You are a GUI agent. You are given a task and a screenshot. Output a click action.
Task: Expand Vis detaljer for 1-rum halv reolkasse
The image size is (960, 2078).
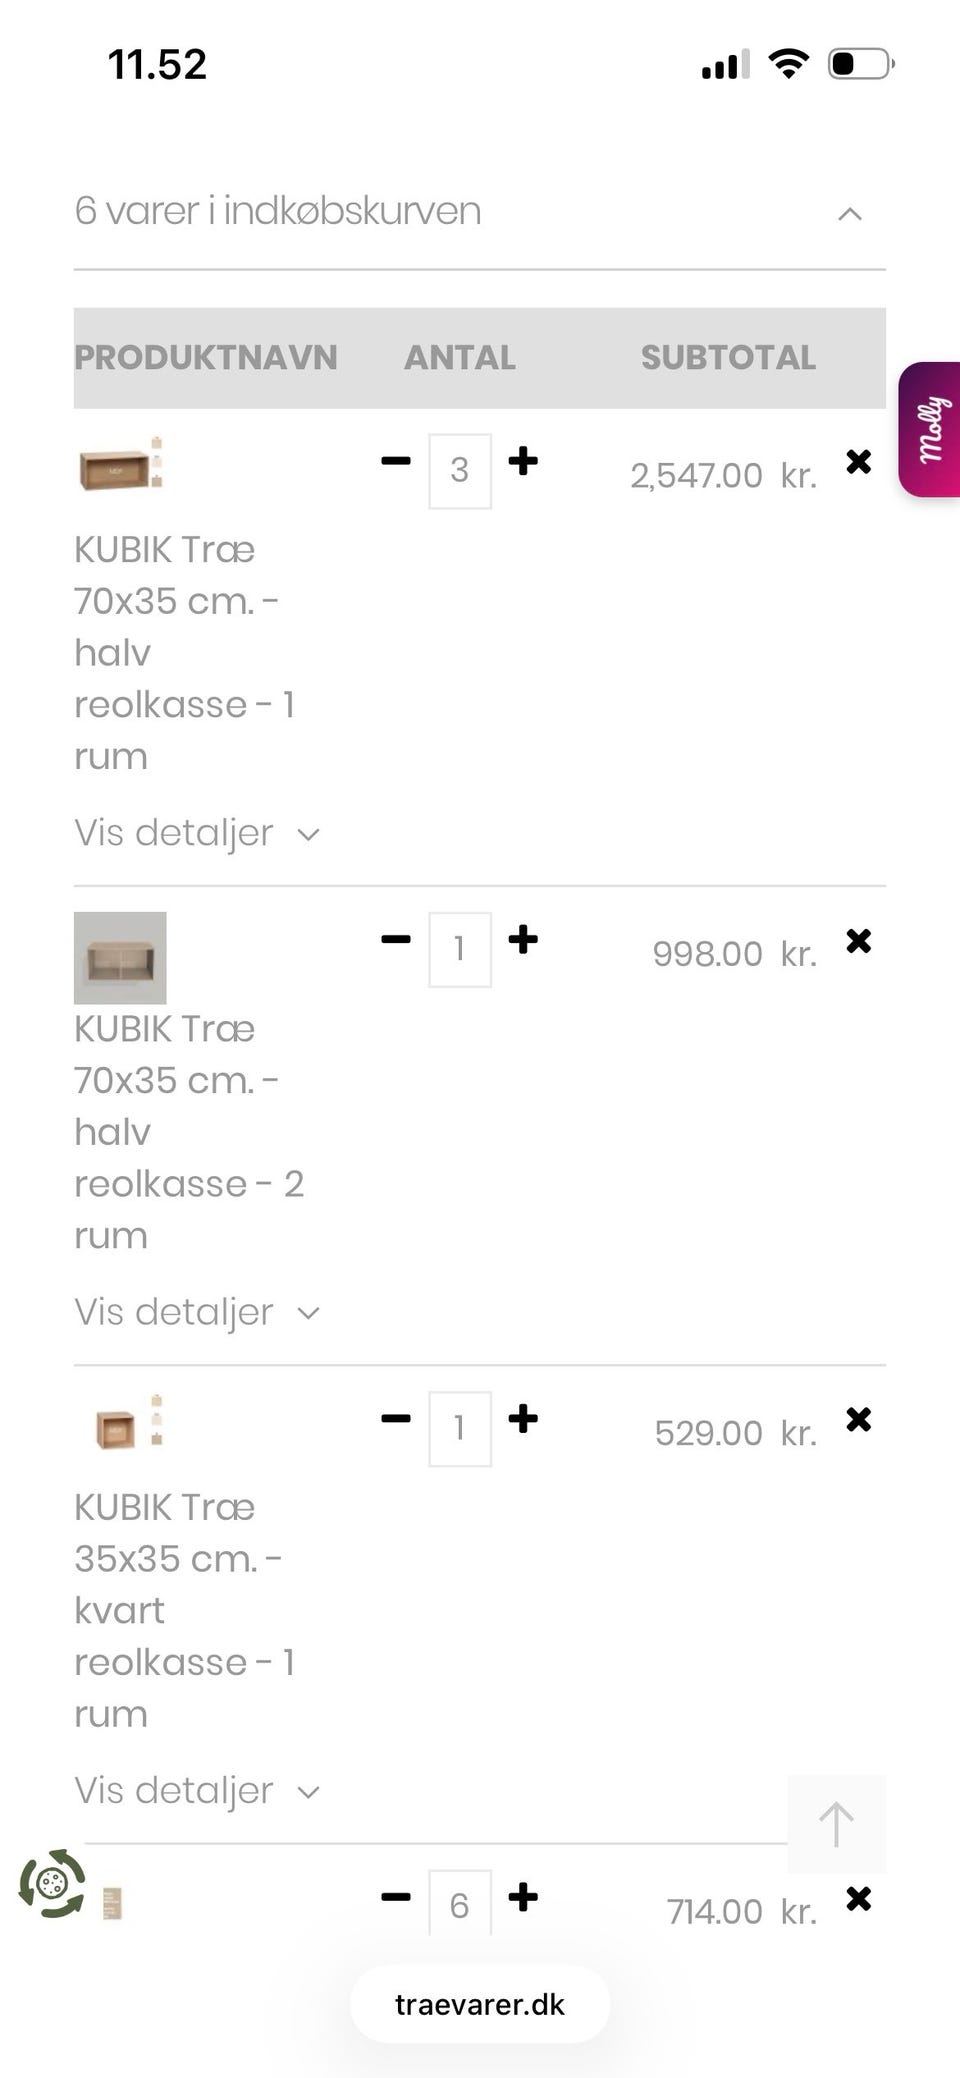[197, 833]
